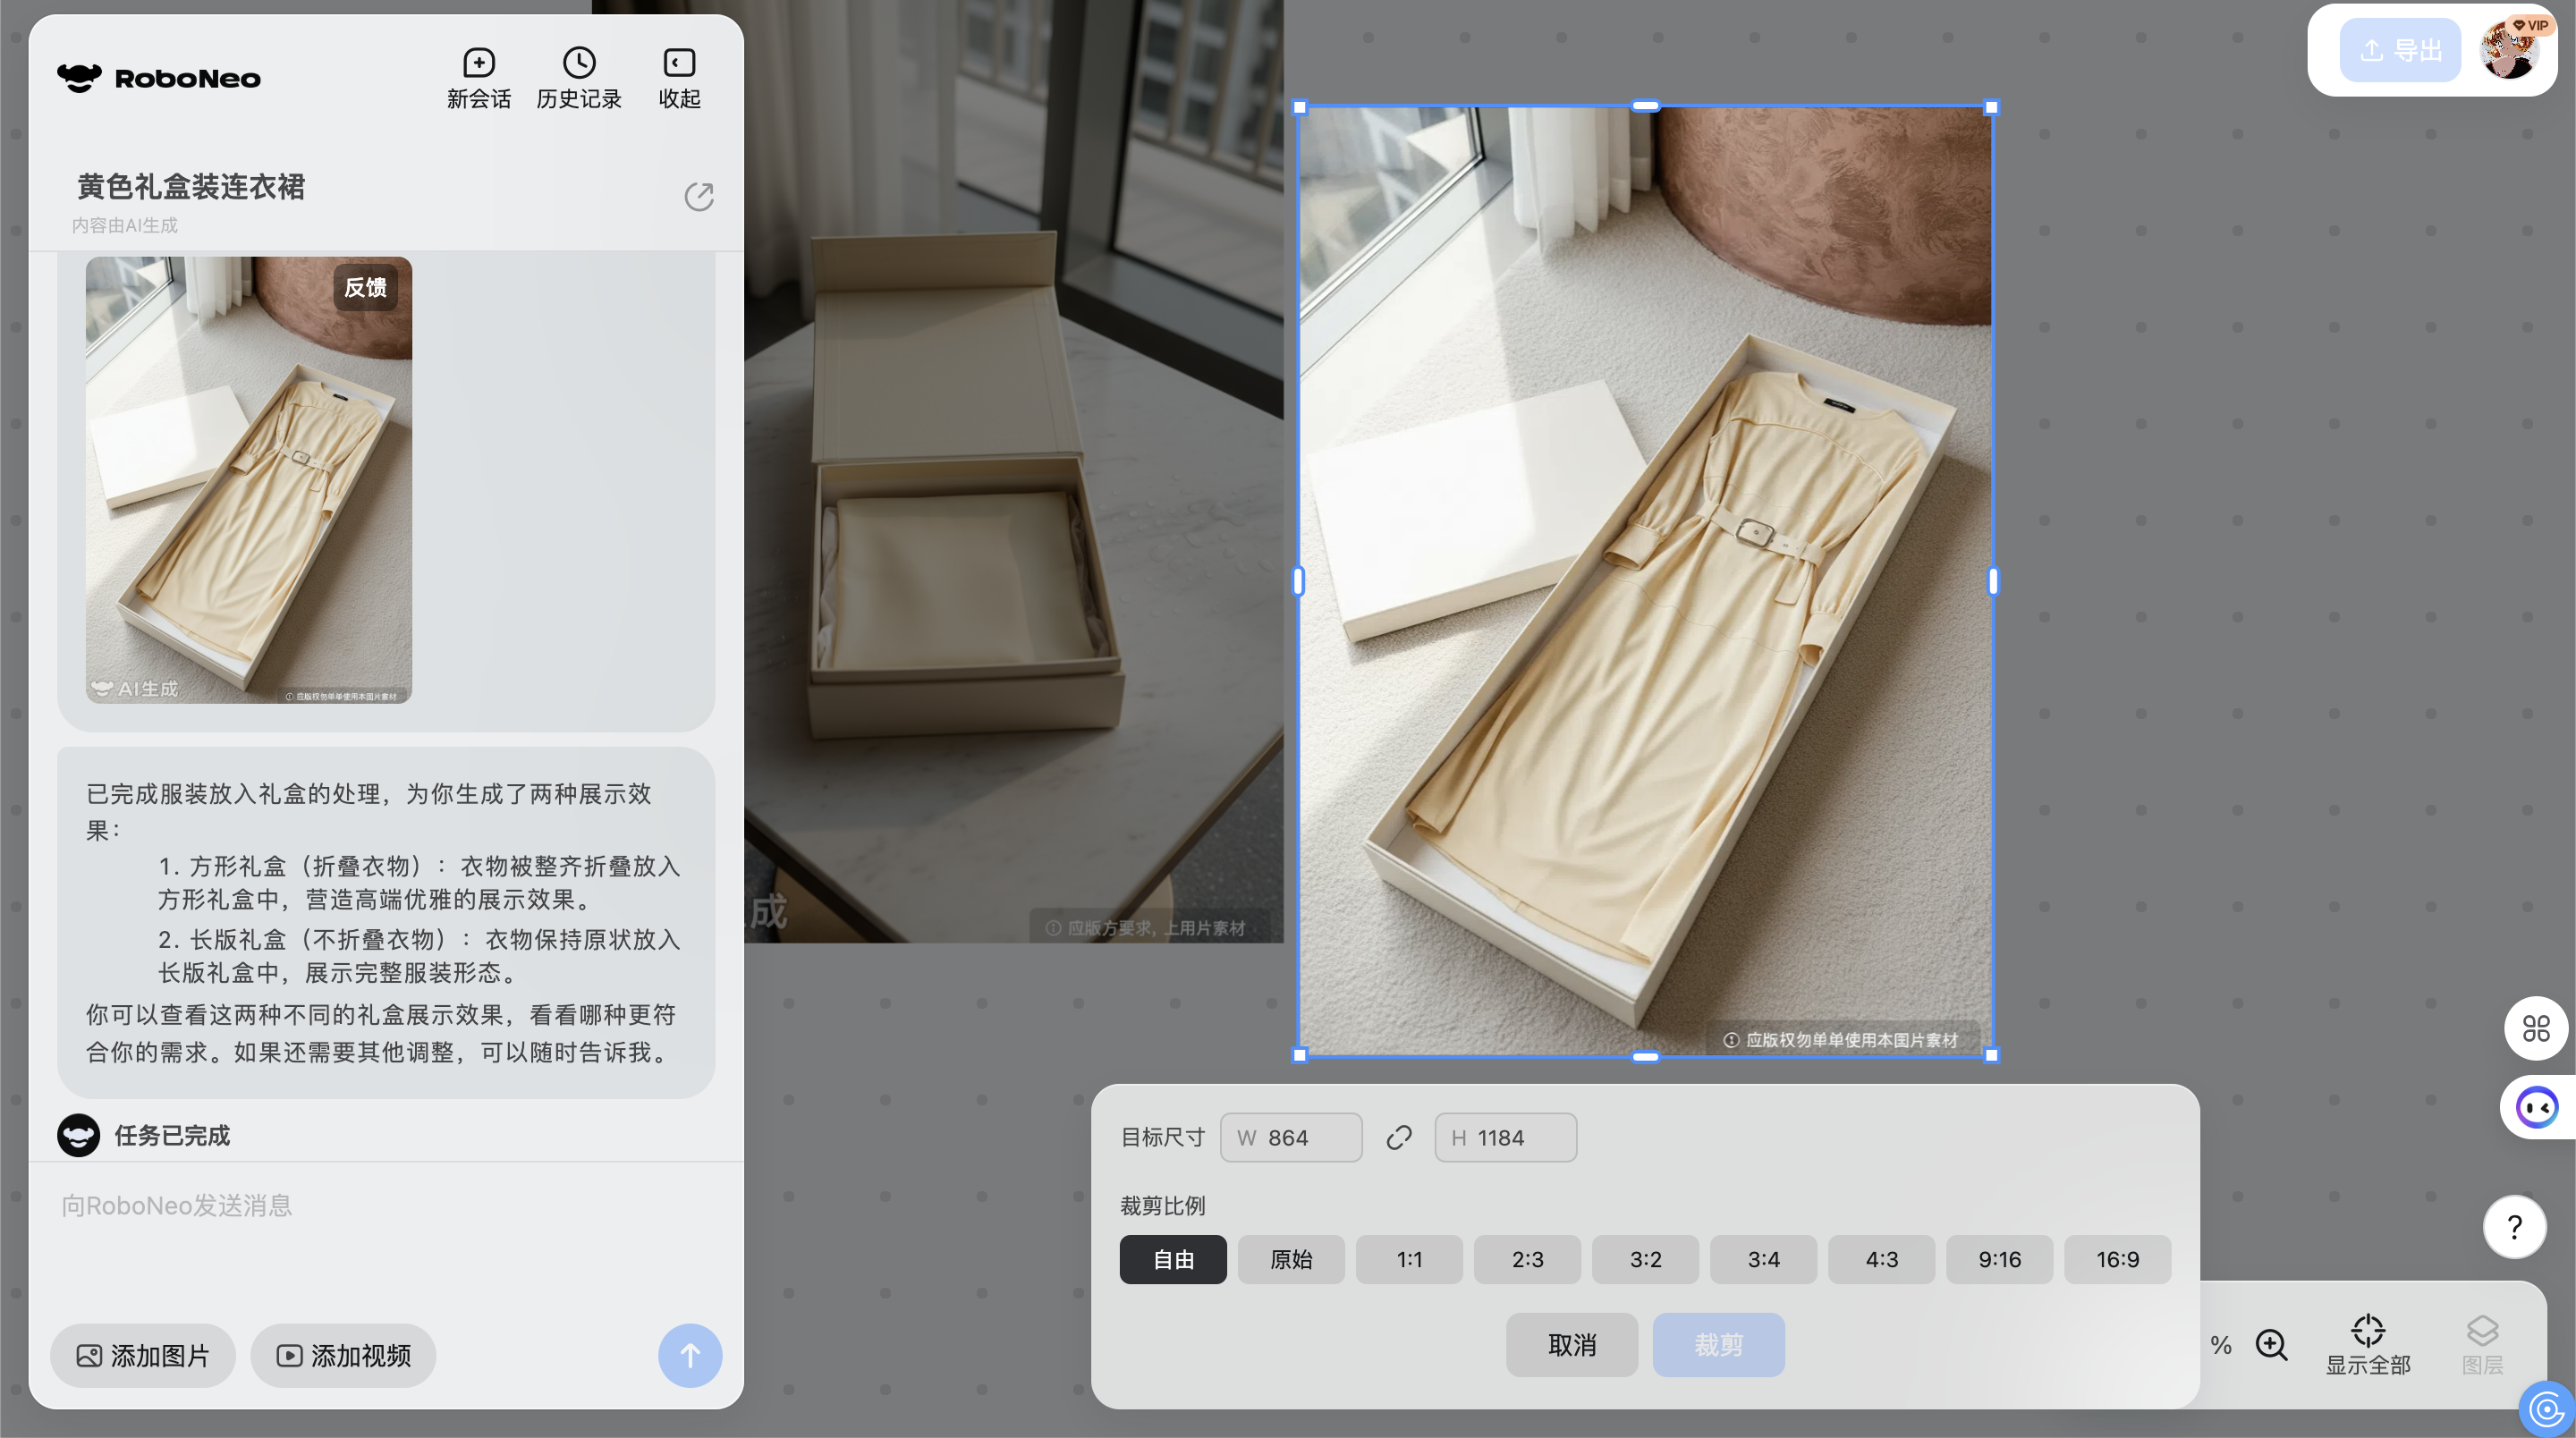Focus the 向RoboNeo发送消息 message box

coord(385,1205)
